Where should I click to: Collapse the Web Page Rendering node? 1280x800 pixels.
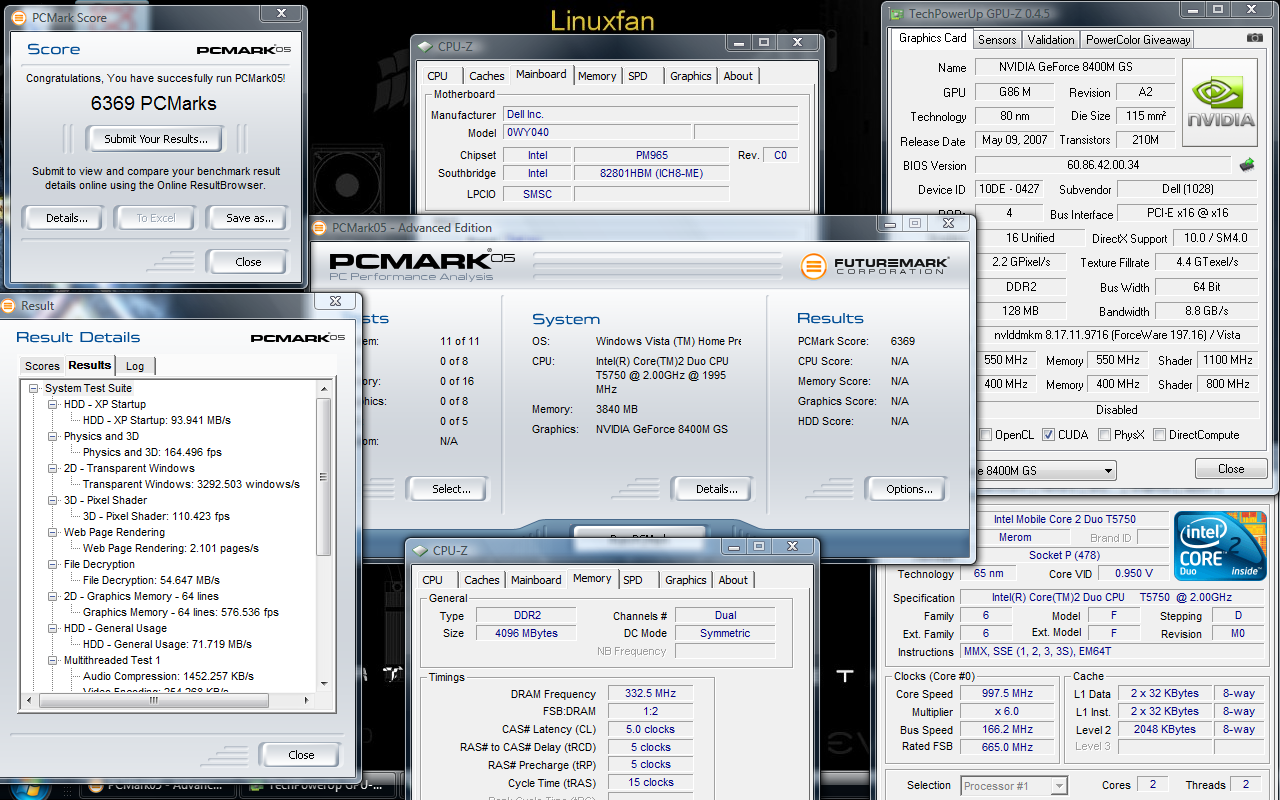click(x=53, y=532)
